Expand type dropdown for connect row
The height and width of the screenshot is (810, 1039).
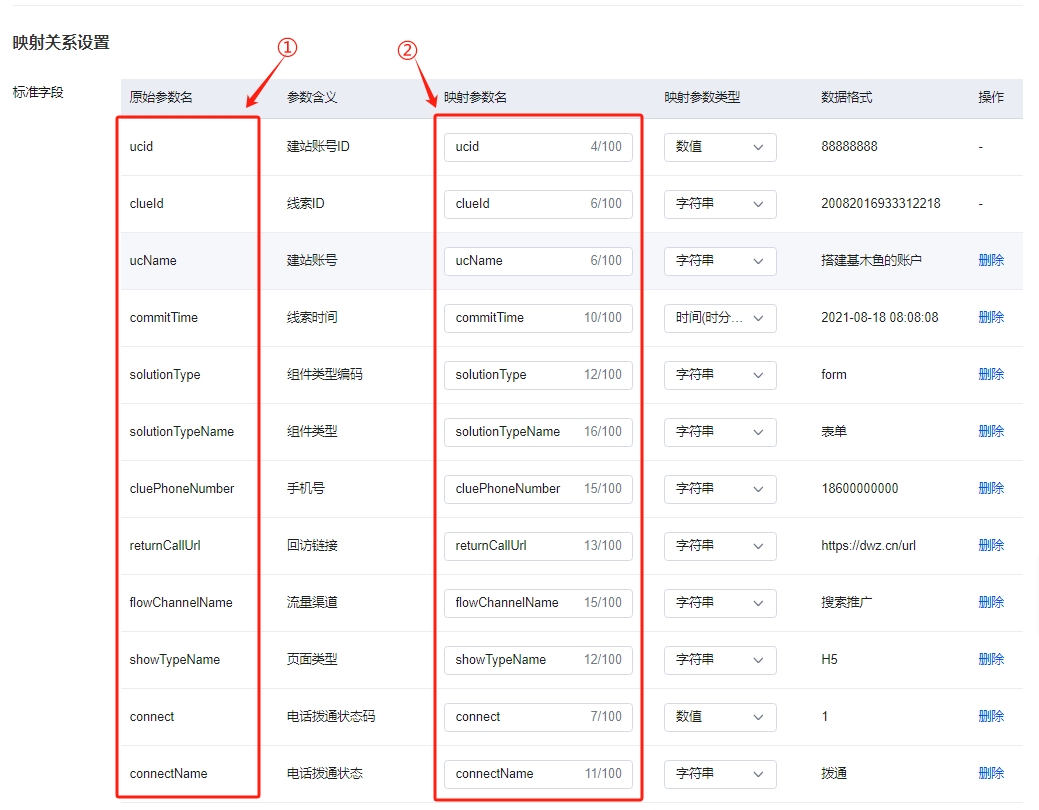[720, 717]
